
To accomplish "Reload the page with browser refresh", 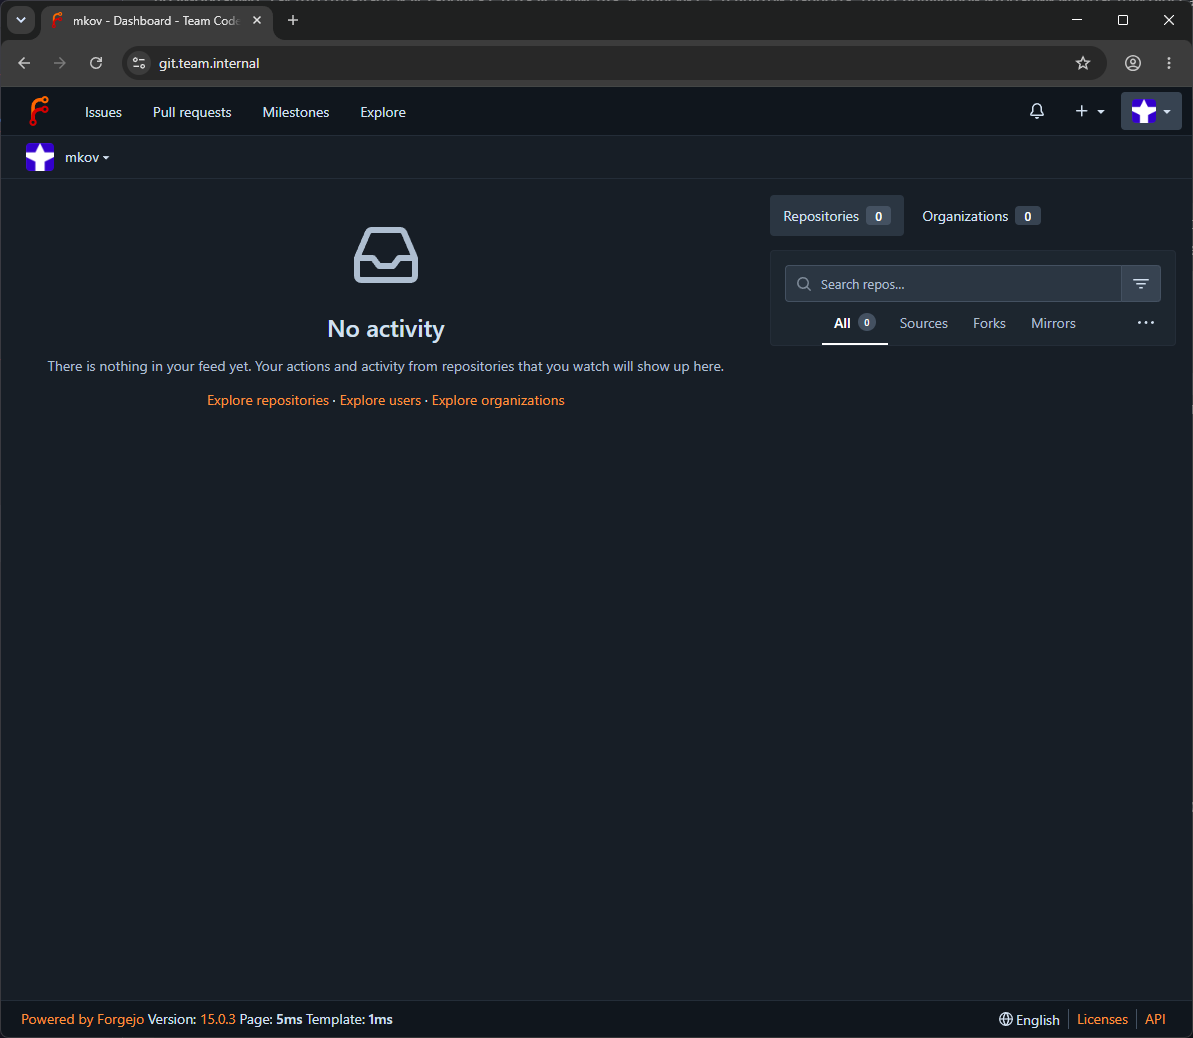I will pyautogui.click(x=96, y=63).
